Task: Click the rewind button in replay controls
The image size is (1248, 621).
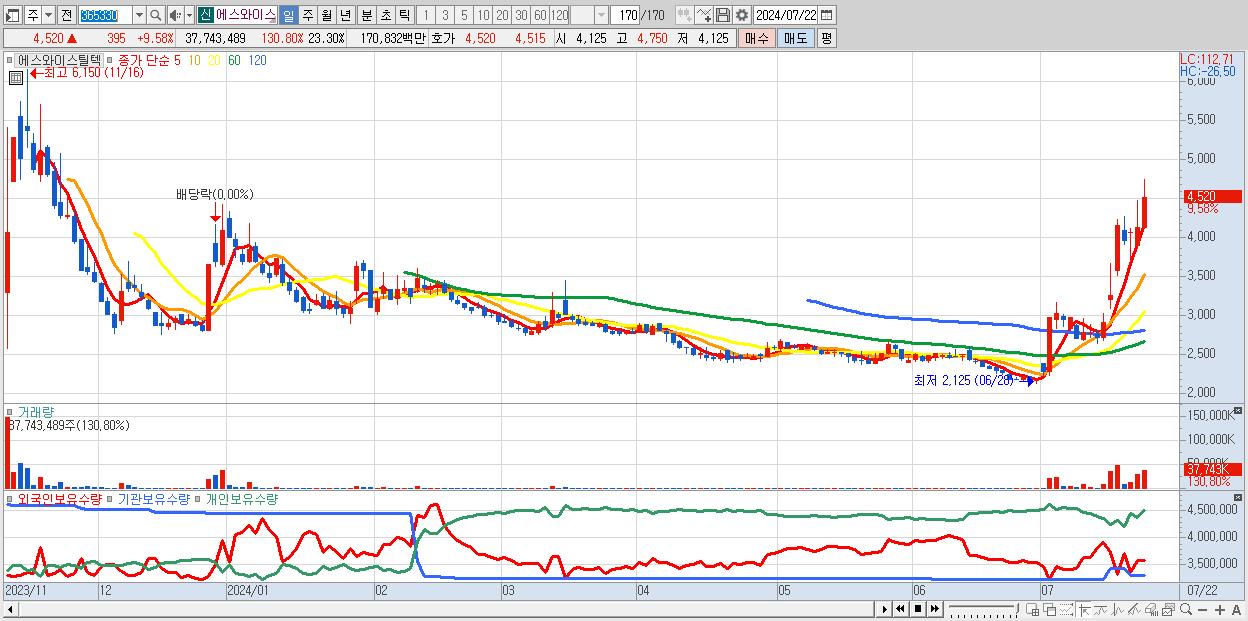Action: tap(901, 608)
